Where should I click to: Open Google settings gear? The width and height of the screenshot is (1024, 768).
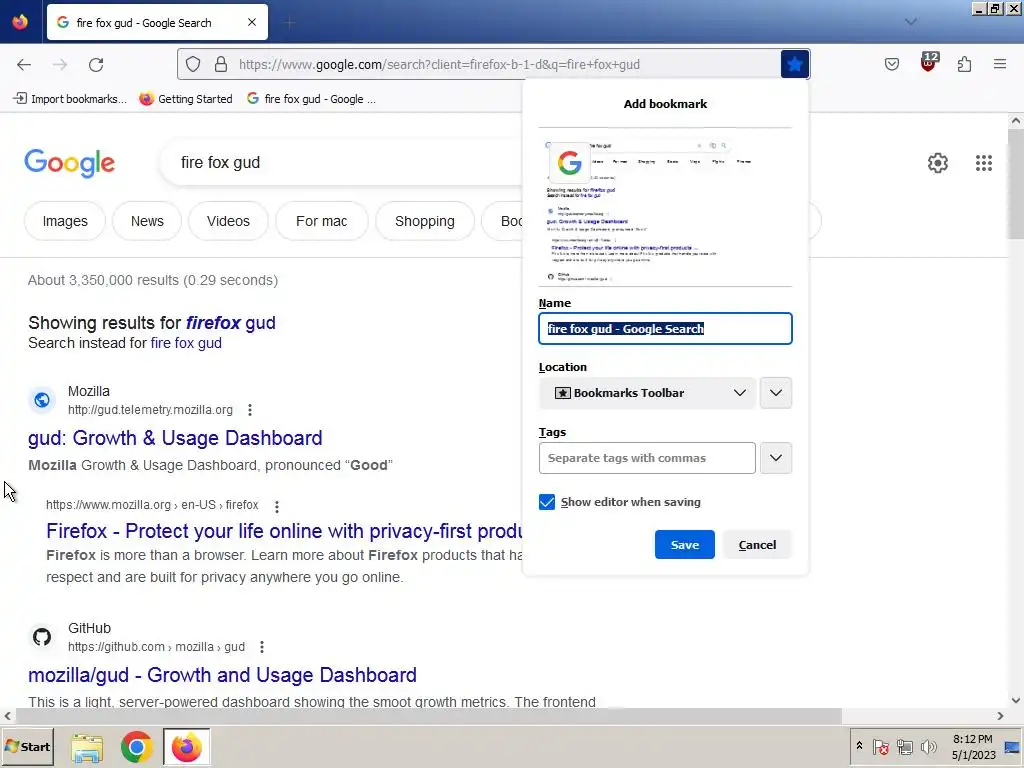point(937,163)
